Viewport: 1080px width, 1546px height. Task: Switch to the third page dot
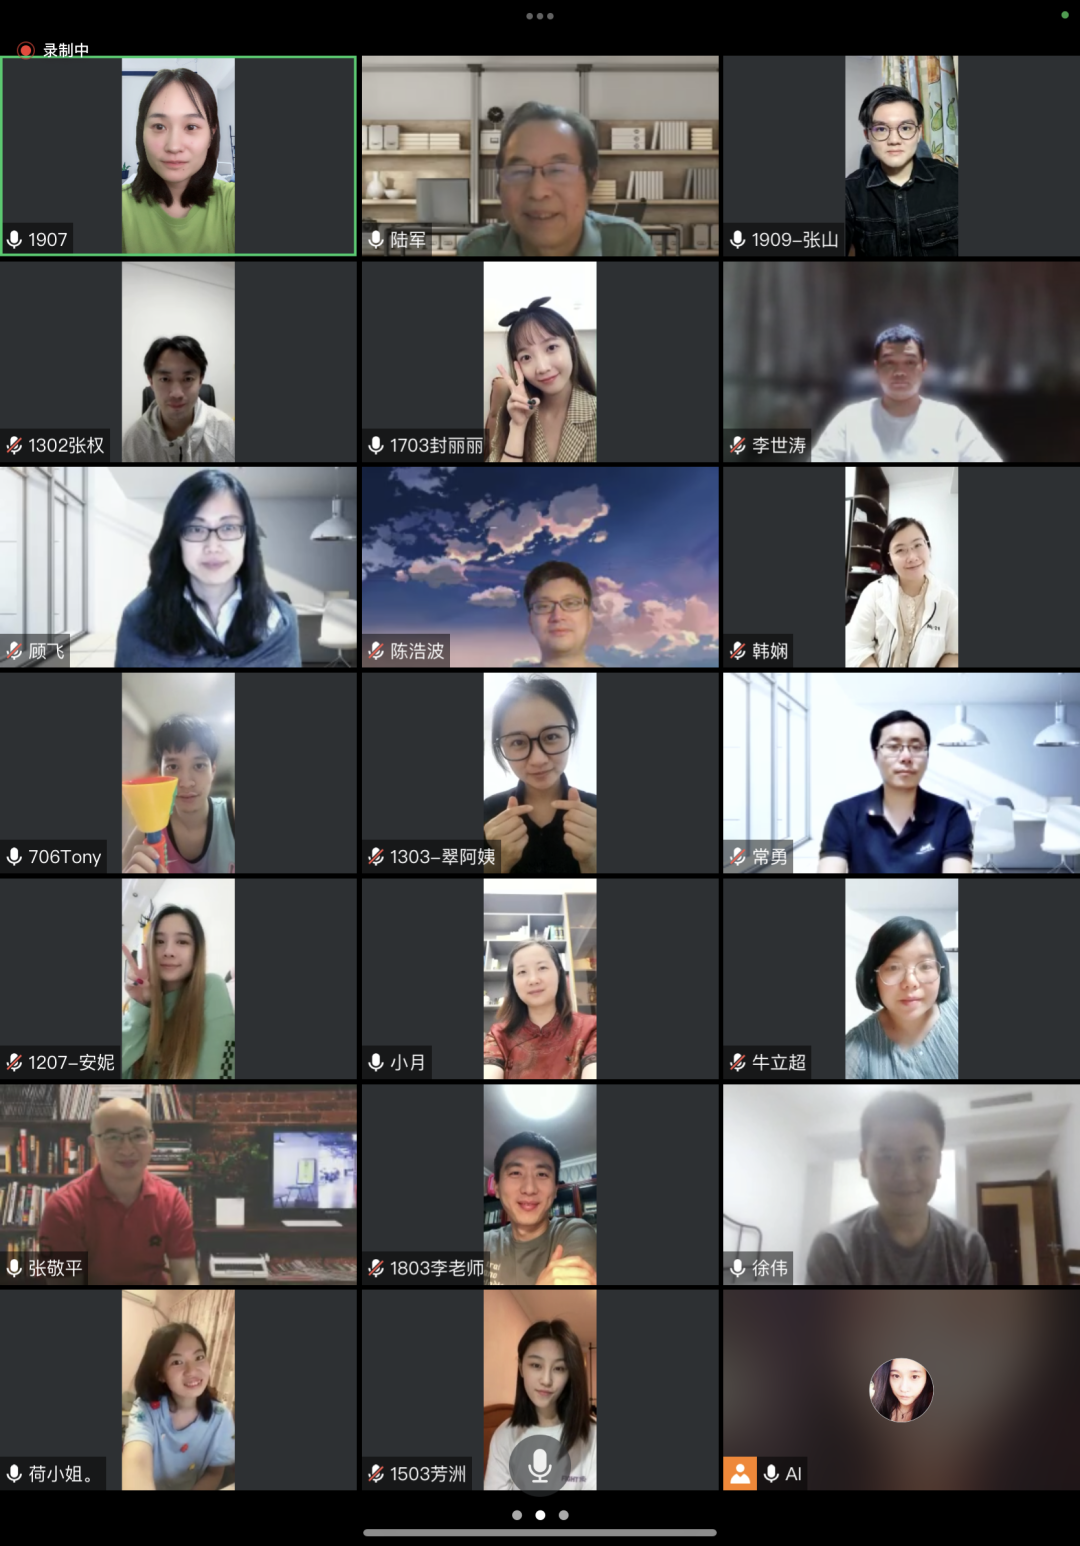[564, 1515]
